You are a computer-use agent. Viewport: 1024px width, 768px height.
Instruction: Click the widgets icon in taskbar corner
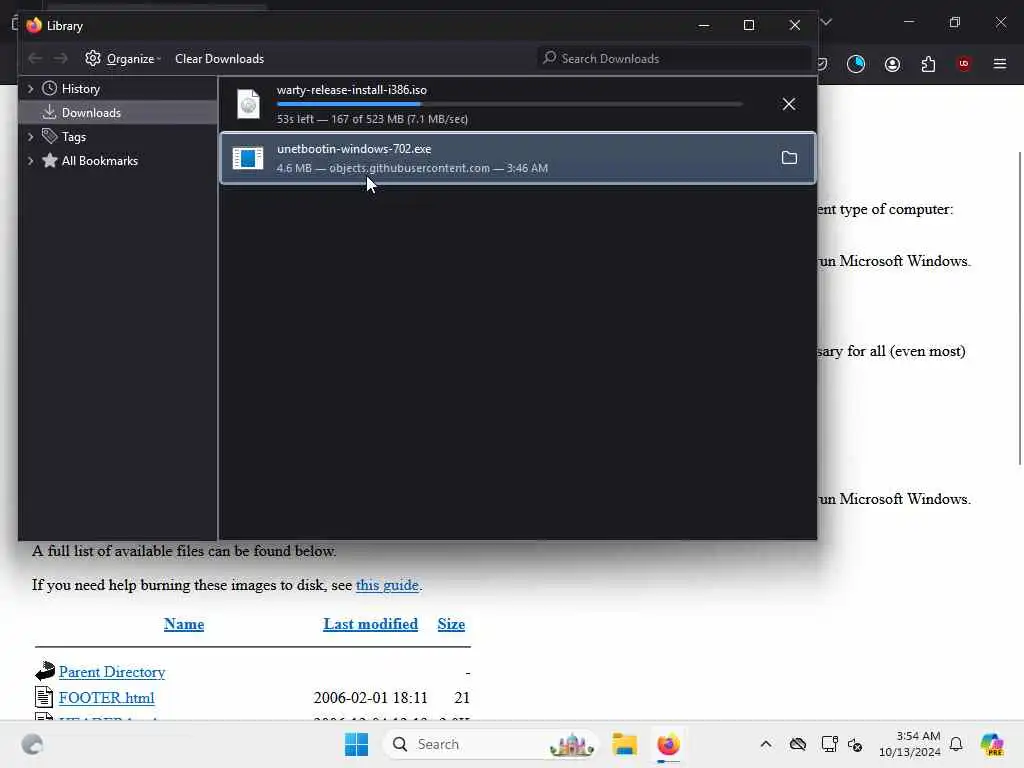coord(32,744)
